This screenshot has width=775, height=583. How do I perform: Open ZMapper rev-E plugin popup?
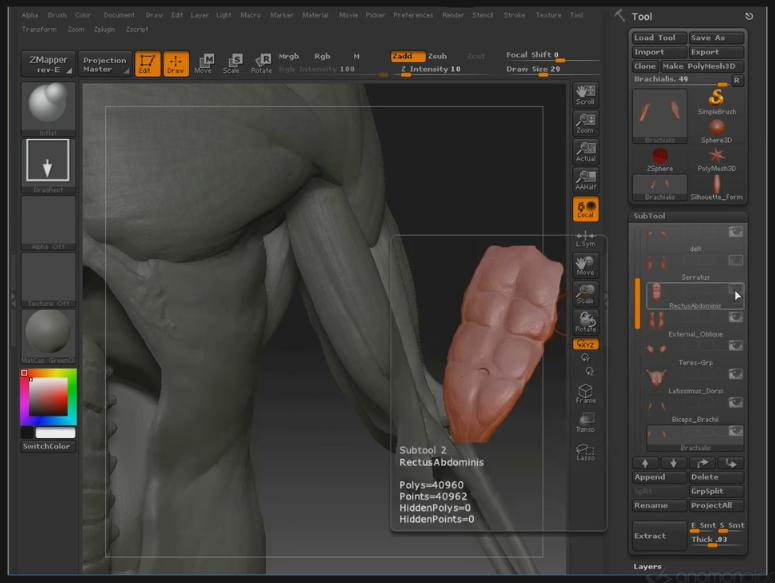pos(48,64)
